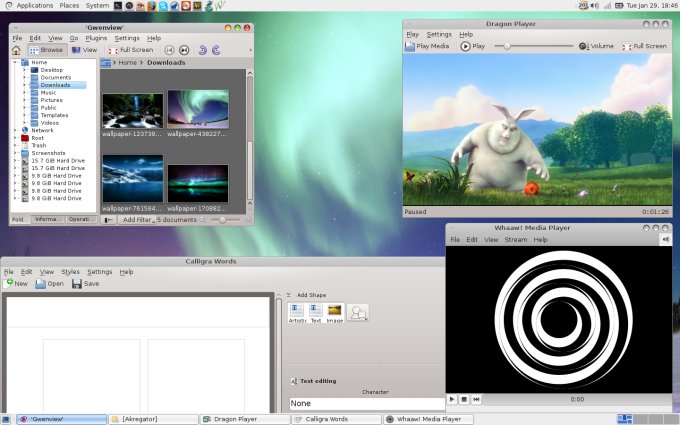Switch to Whaaw! Media Player in taskbar

[x=428, y=419]
